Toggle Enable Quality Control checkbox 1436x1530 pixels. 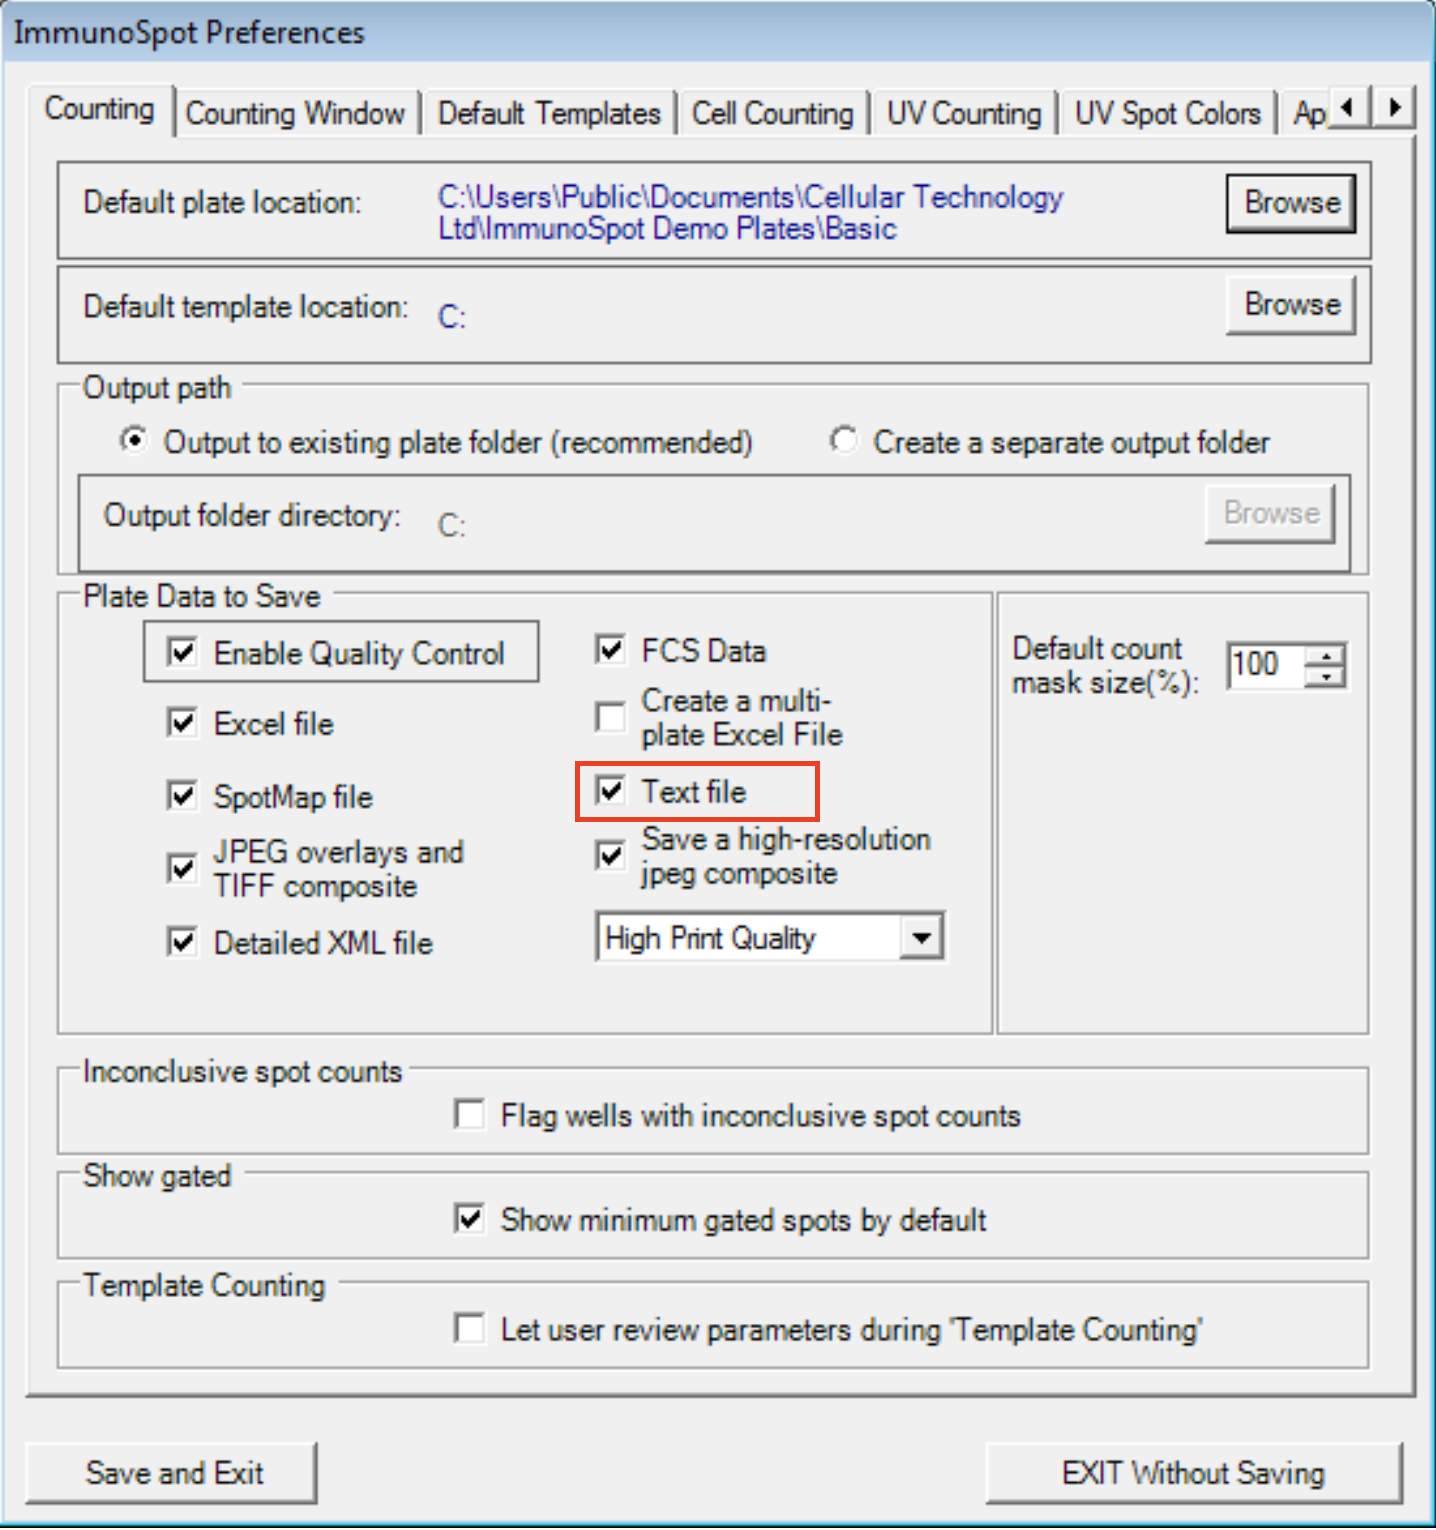pos(182,653)
